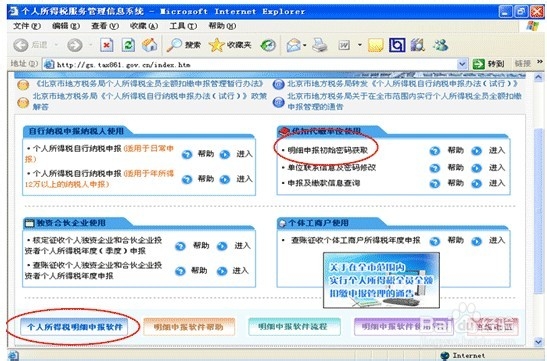Open the 收藏(A) menu
The image size is (547, 361).
point(144,26)
